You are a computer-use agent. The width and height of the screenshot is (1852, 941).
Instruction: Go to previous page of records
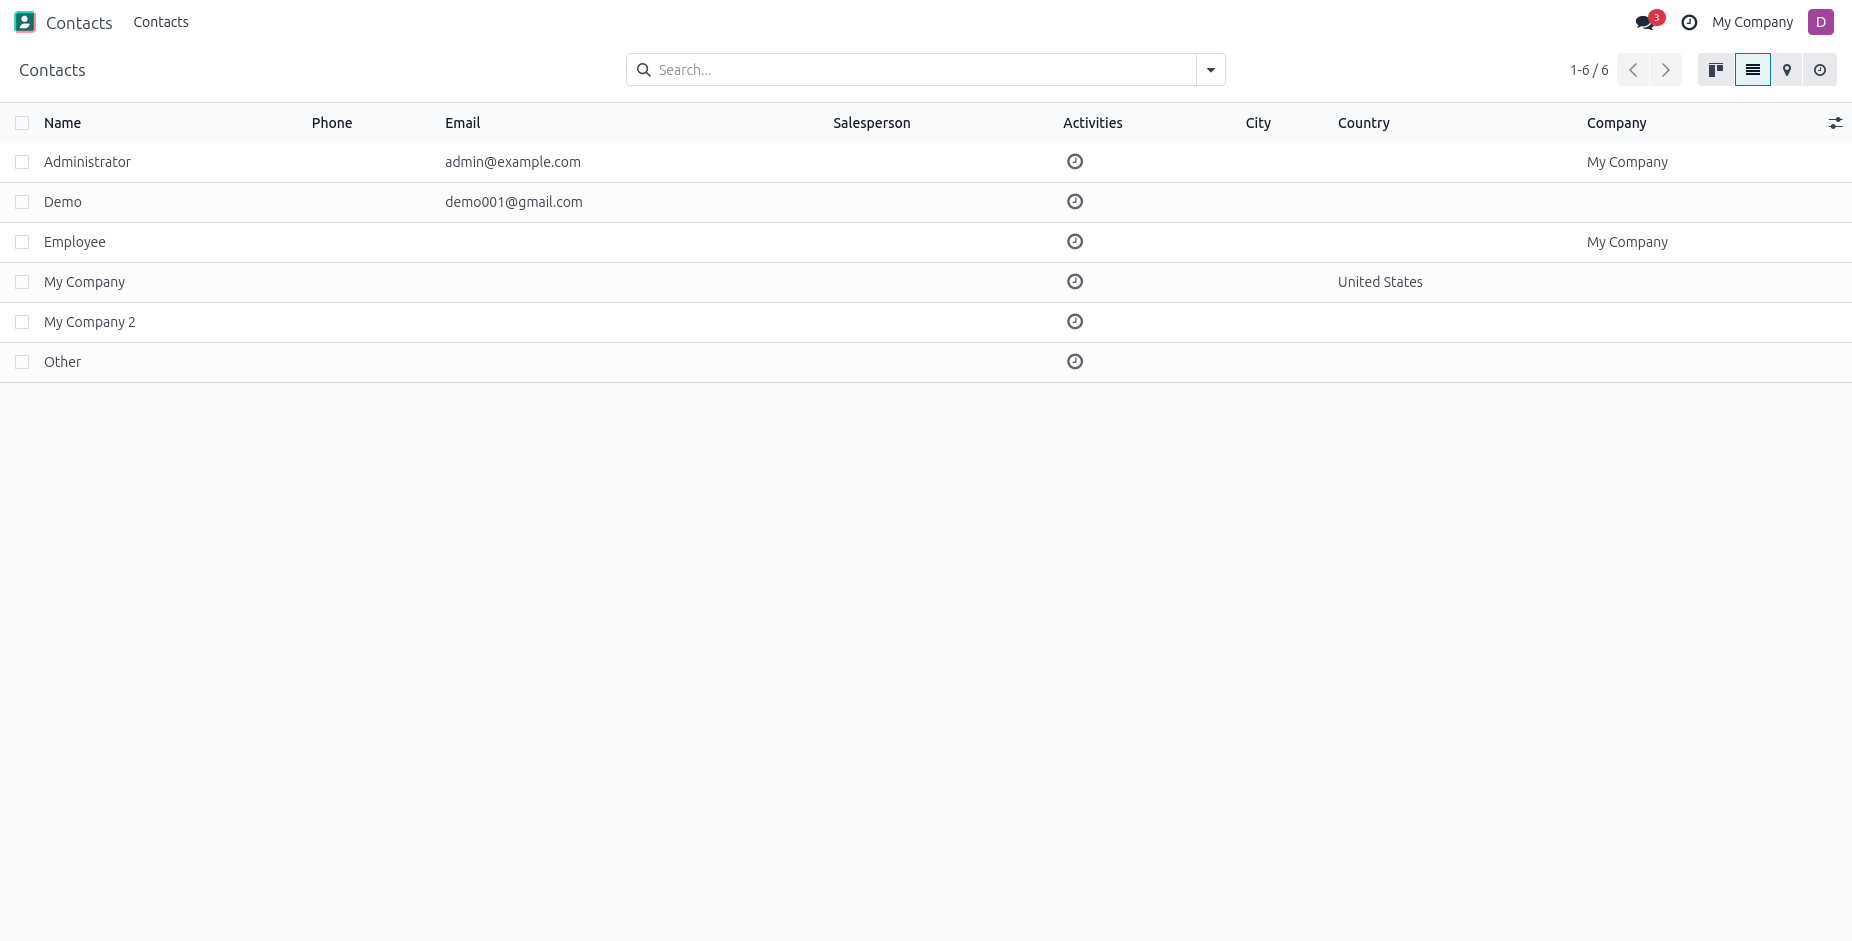pos(1633,70)
